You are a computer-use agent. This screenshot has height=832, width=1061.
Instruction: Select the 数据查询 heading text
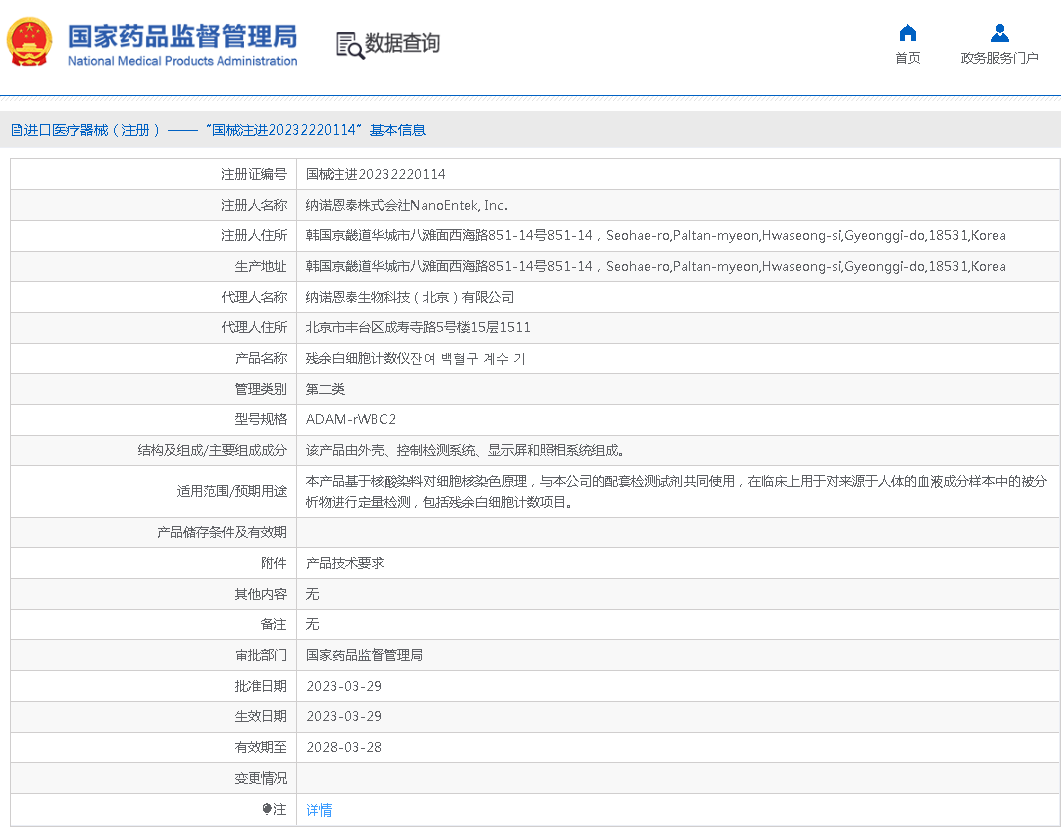[402, 44]
